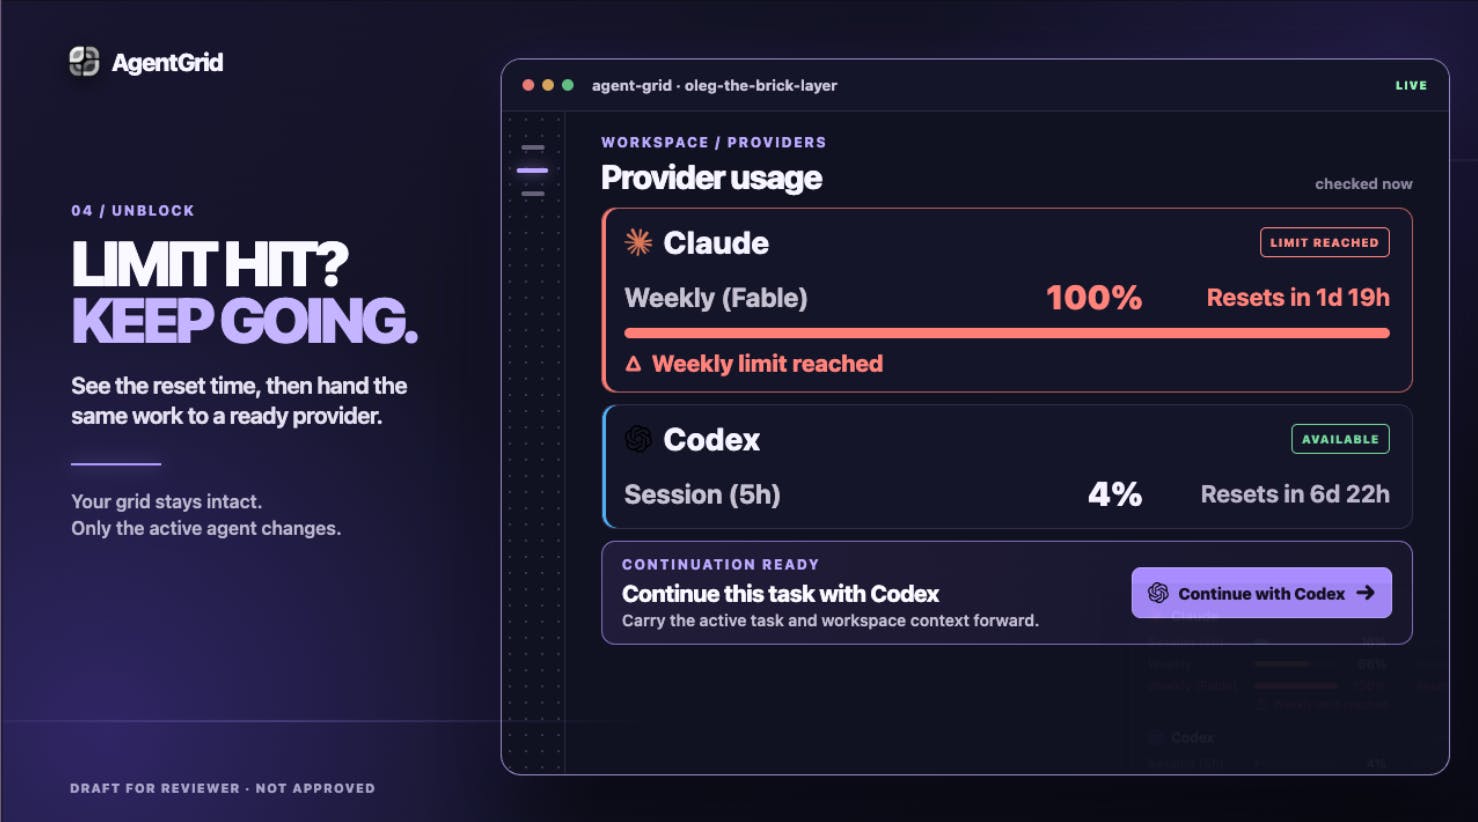Click the checked now timestamp
Image resolution: width=1478 pixels, height=822 pixels.
tap(1363, 184)
